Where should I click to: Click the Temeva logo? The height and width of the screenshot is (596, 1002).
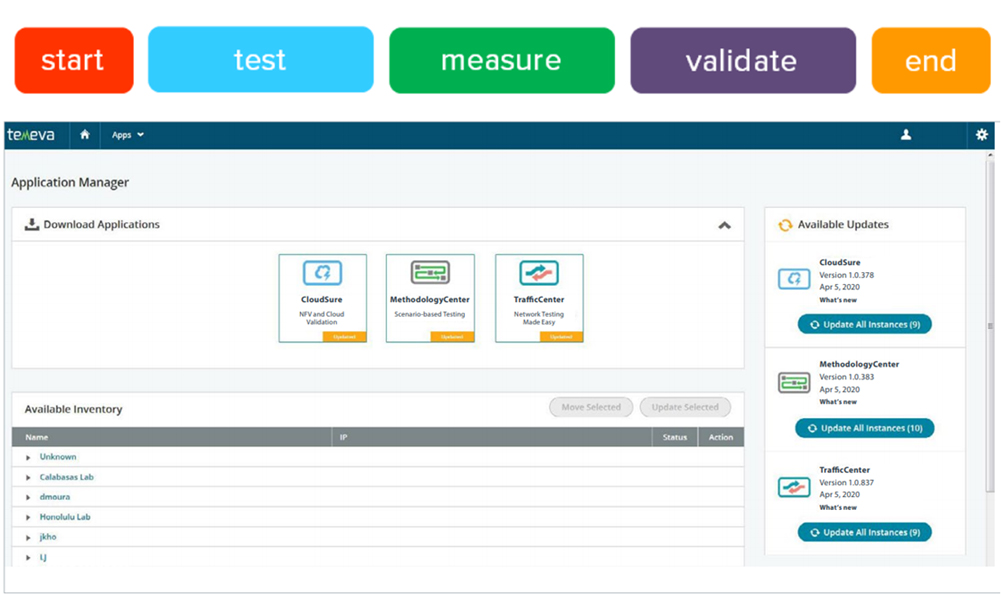(x=31, y=135)
